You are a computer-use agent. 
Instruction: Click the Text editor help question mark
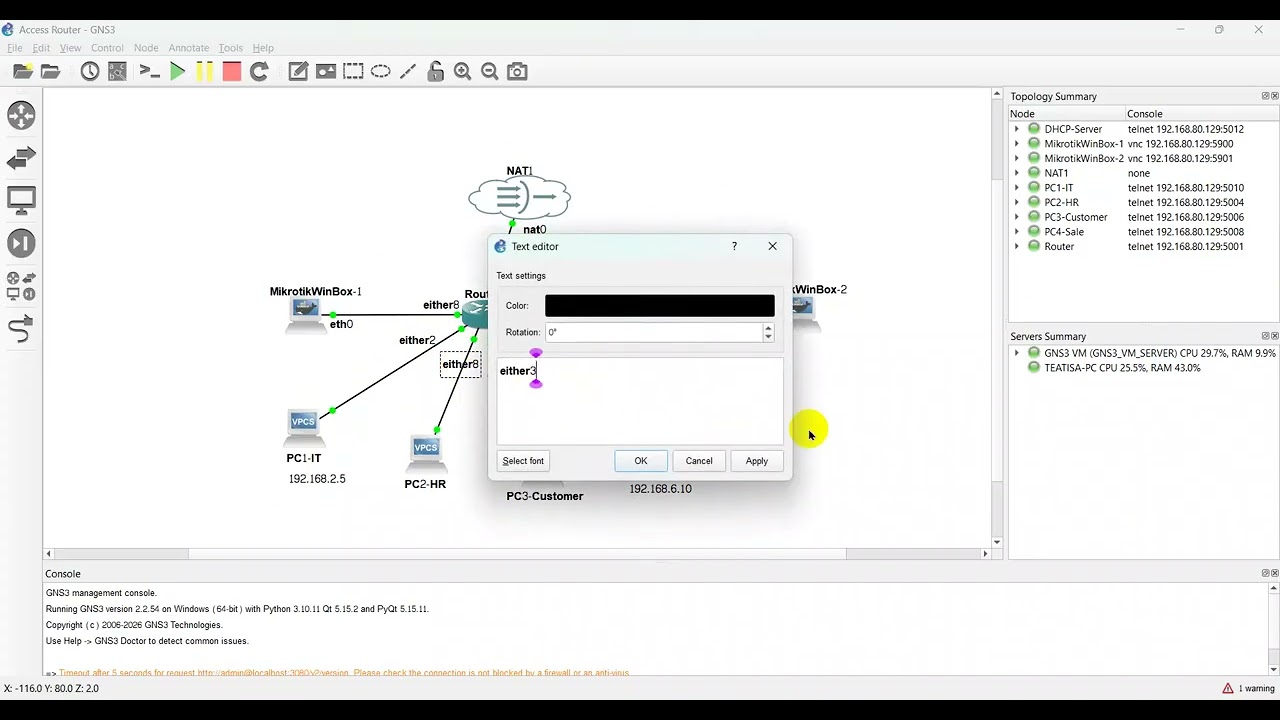pyautogui.click(x=734, y=246)
